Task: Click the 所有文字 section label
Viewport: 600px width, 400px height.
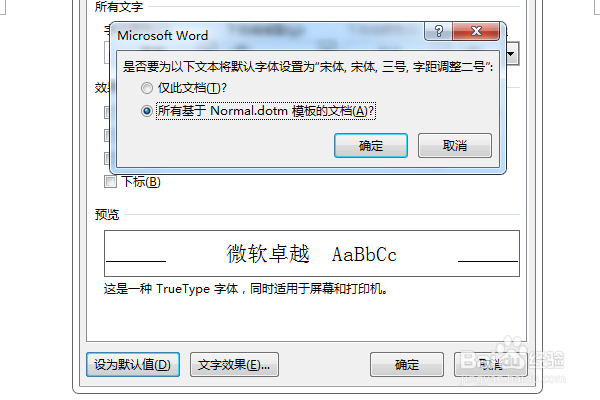Action: click(119, 7)
